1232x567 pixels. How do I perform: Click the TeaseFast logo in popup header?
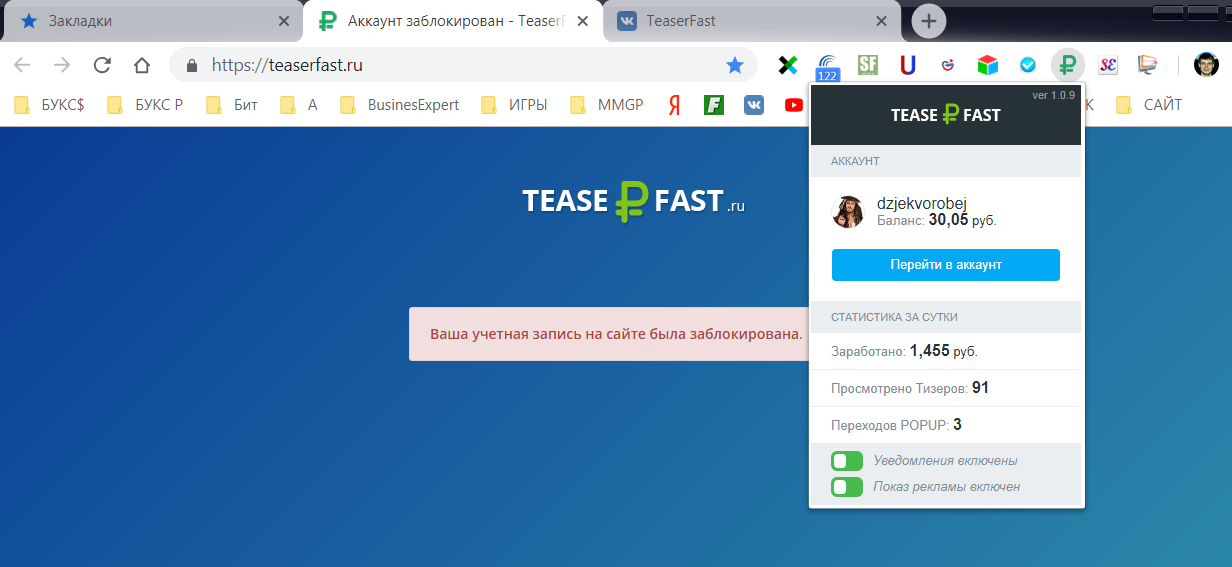pos(946,115)
